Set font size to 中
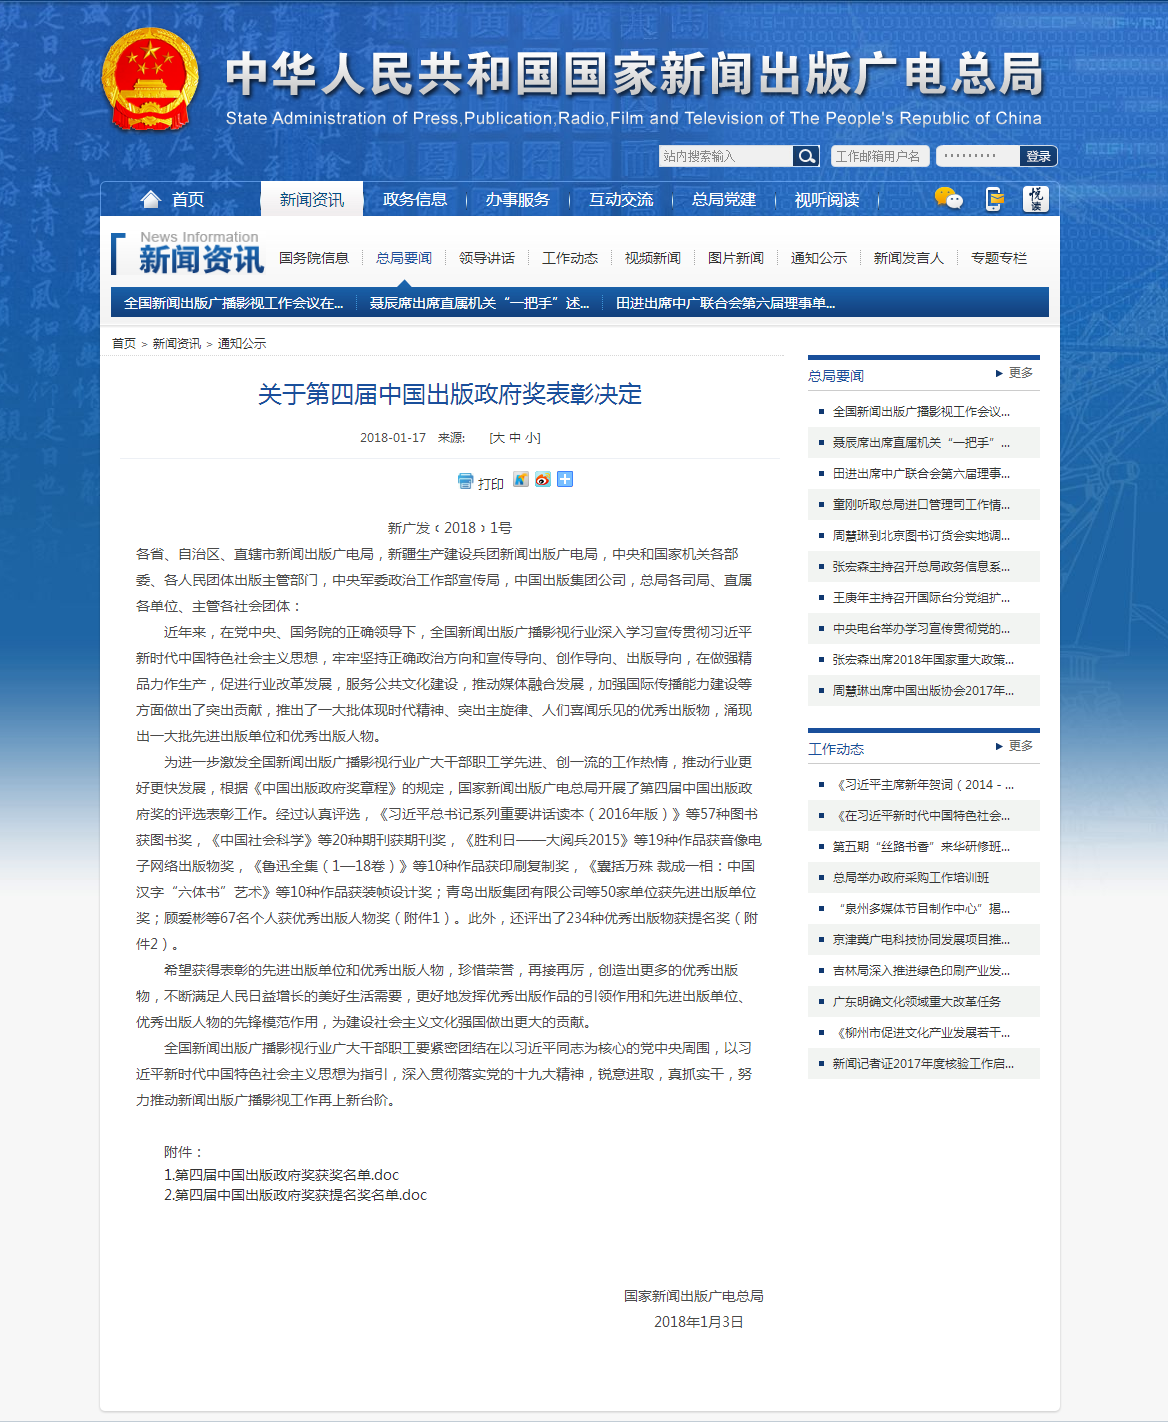This screenshot has height=1422, width=1168. [x=515, y=438]
